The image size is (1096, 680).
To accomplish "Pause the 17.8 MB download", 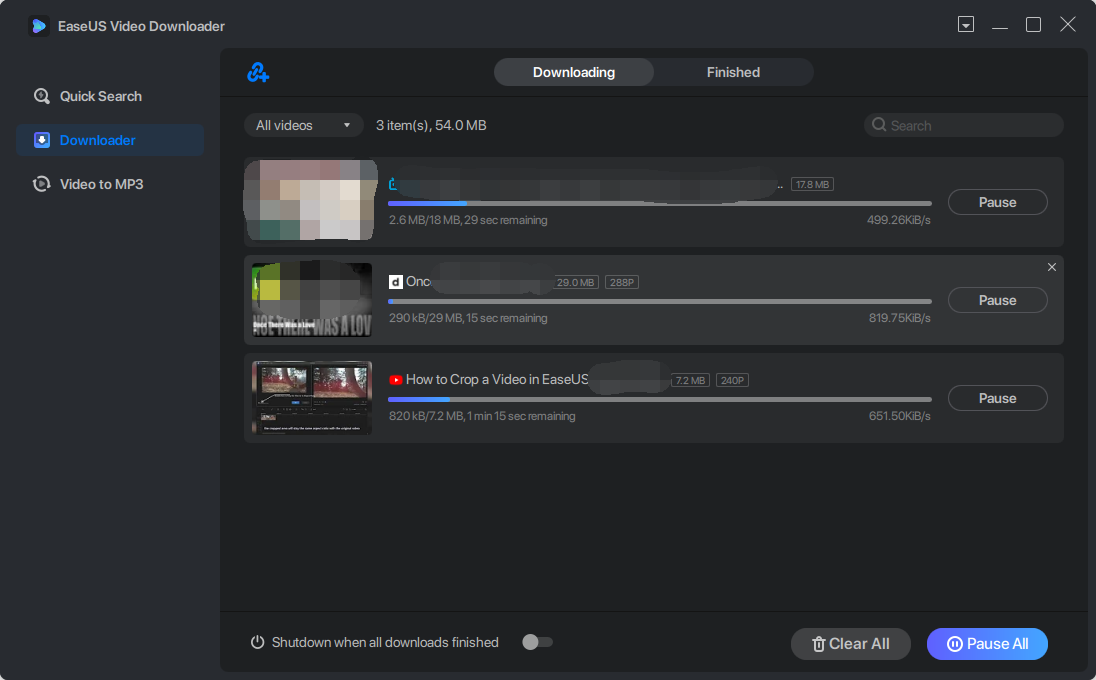I will coord(997,202).
